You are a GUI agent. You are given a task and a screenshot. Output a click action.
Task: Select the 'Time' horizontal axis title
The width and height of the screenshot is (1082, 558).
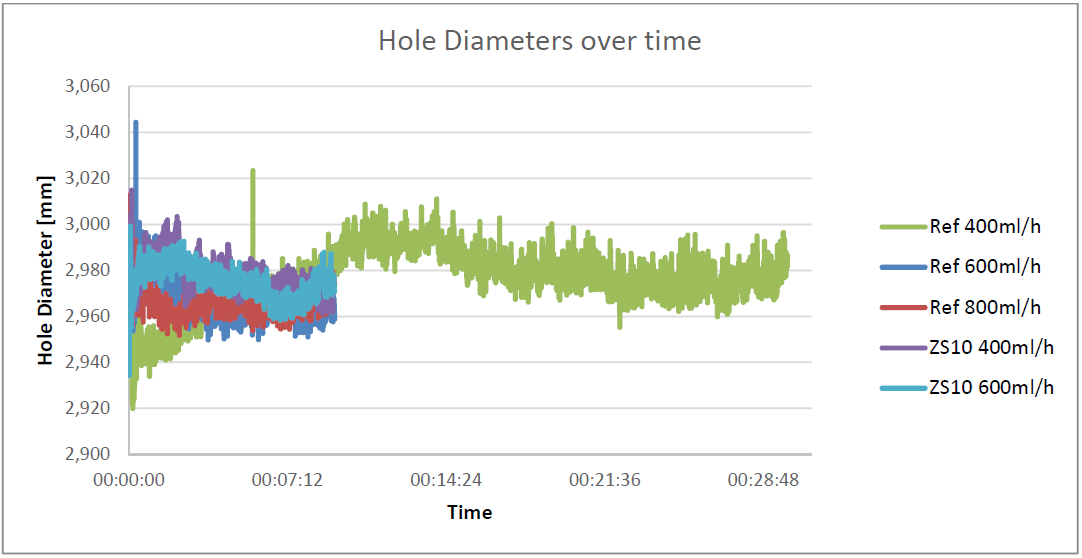pyautogui.click(x=469, y=512)
